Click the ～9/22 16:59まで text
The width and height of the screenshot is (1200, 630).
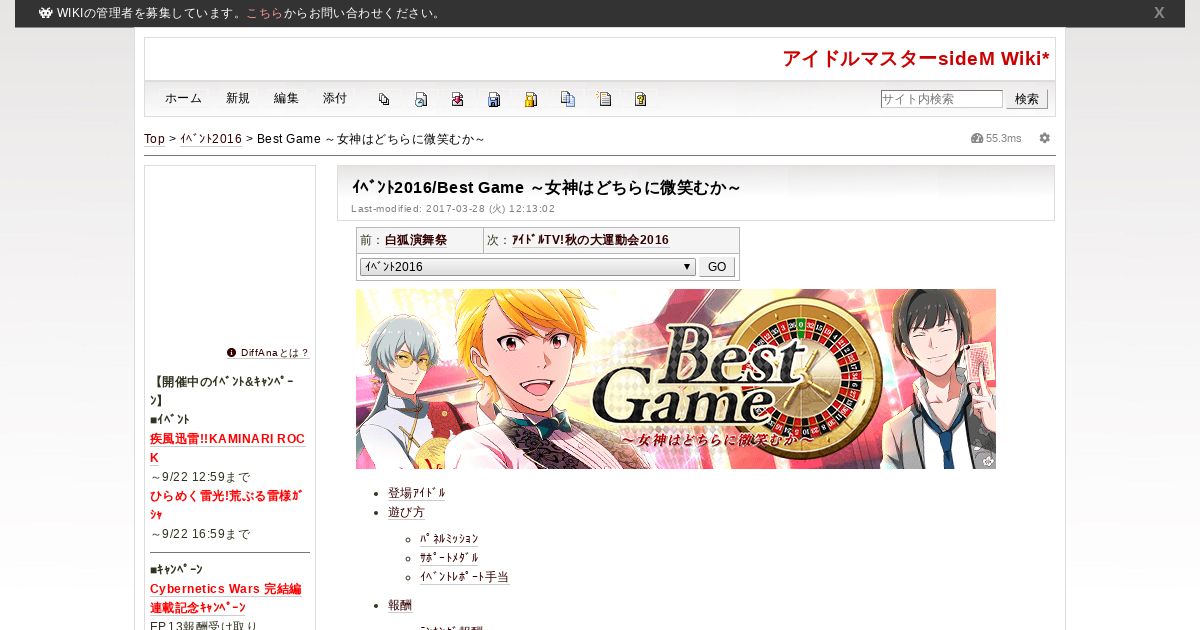200,534
